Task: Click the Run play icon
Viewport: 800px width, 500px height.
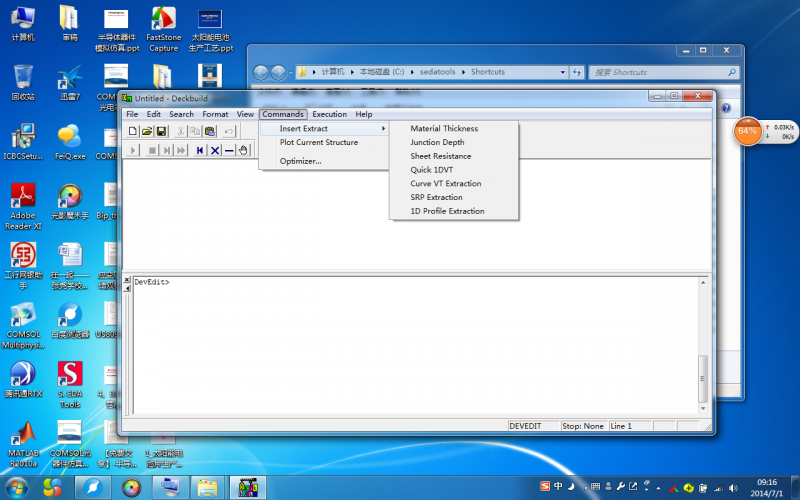Action: click(x=133, y=150)
